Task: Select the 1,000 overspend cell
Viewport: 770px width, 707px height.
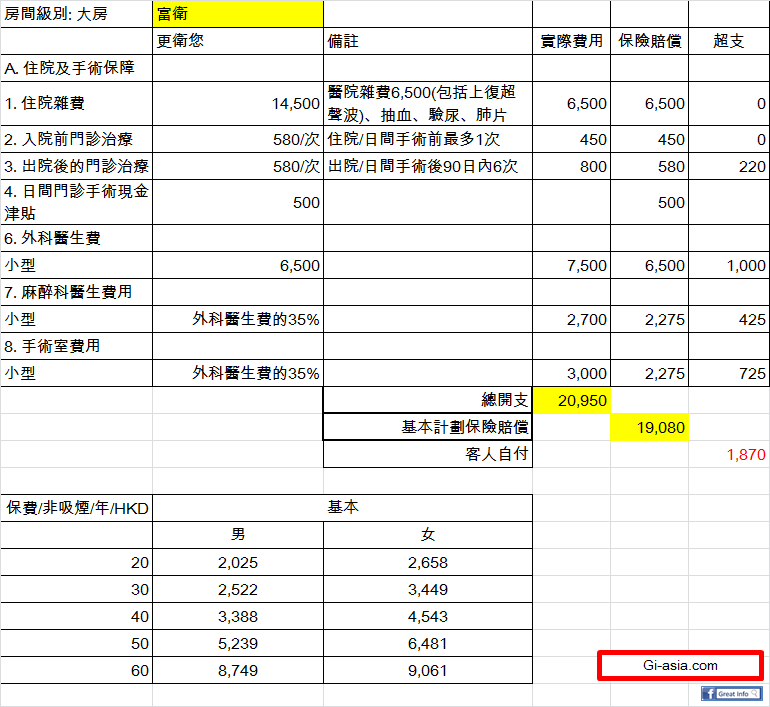Action: pyautogui.click(x=729, y=265)
